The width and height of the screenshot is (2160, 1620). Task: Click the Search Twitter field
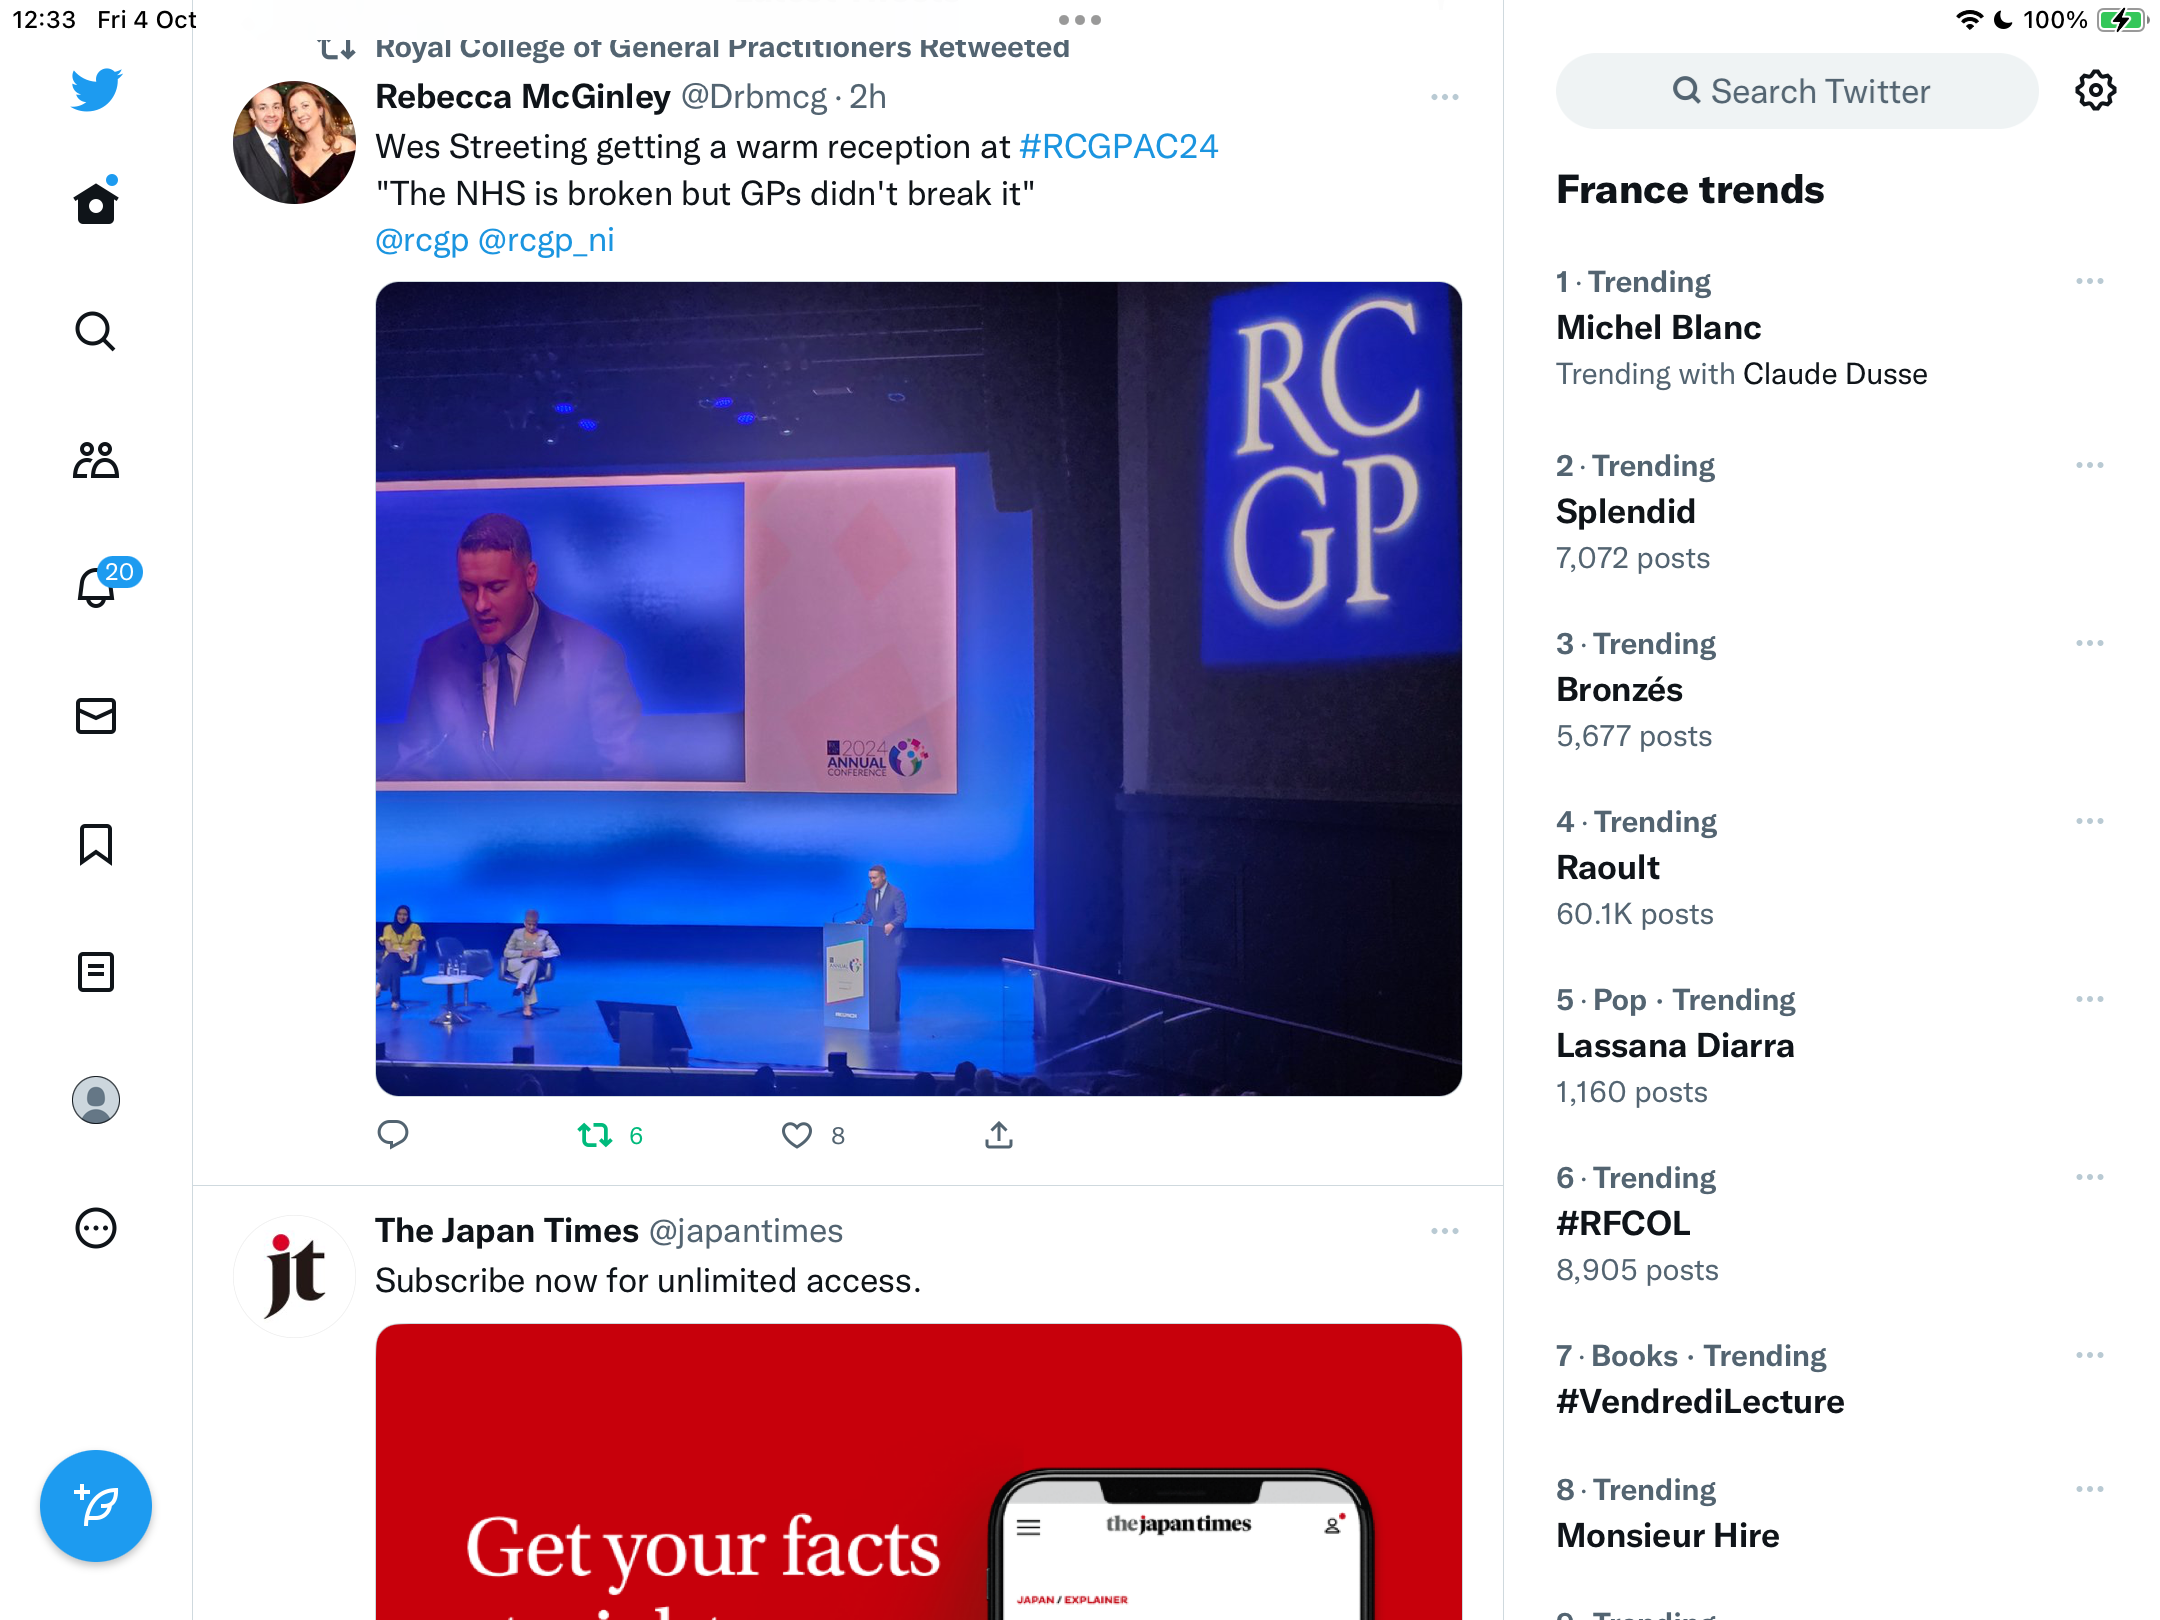[1797, 91]
